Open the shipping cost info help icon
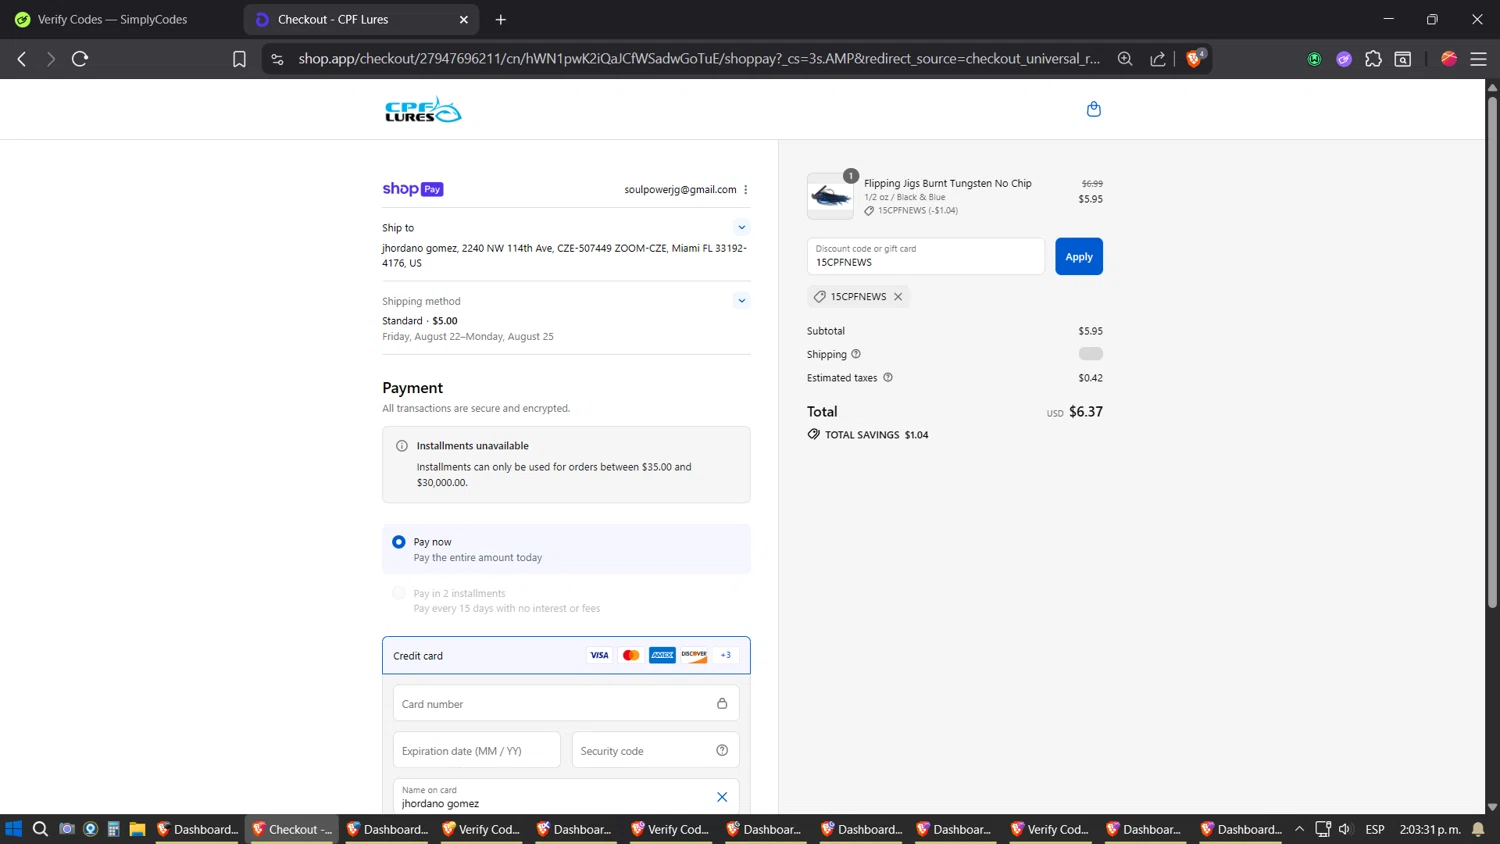Screen dimensions: 1500x844 [x=856, y=354]
